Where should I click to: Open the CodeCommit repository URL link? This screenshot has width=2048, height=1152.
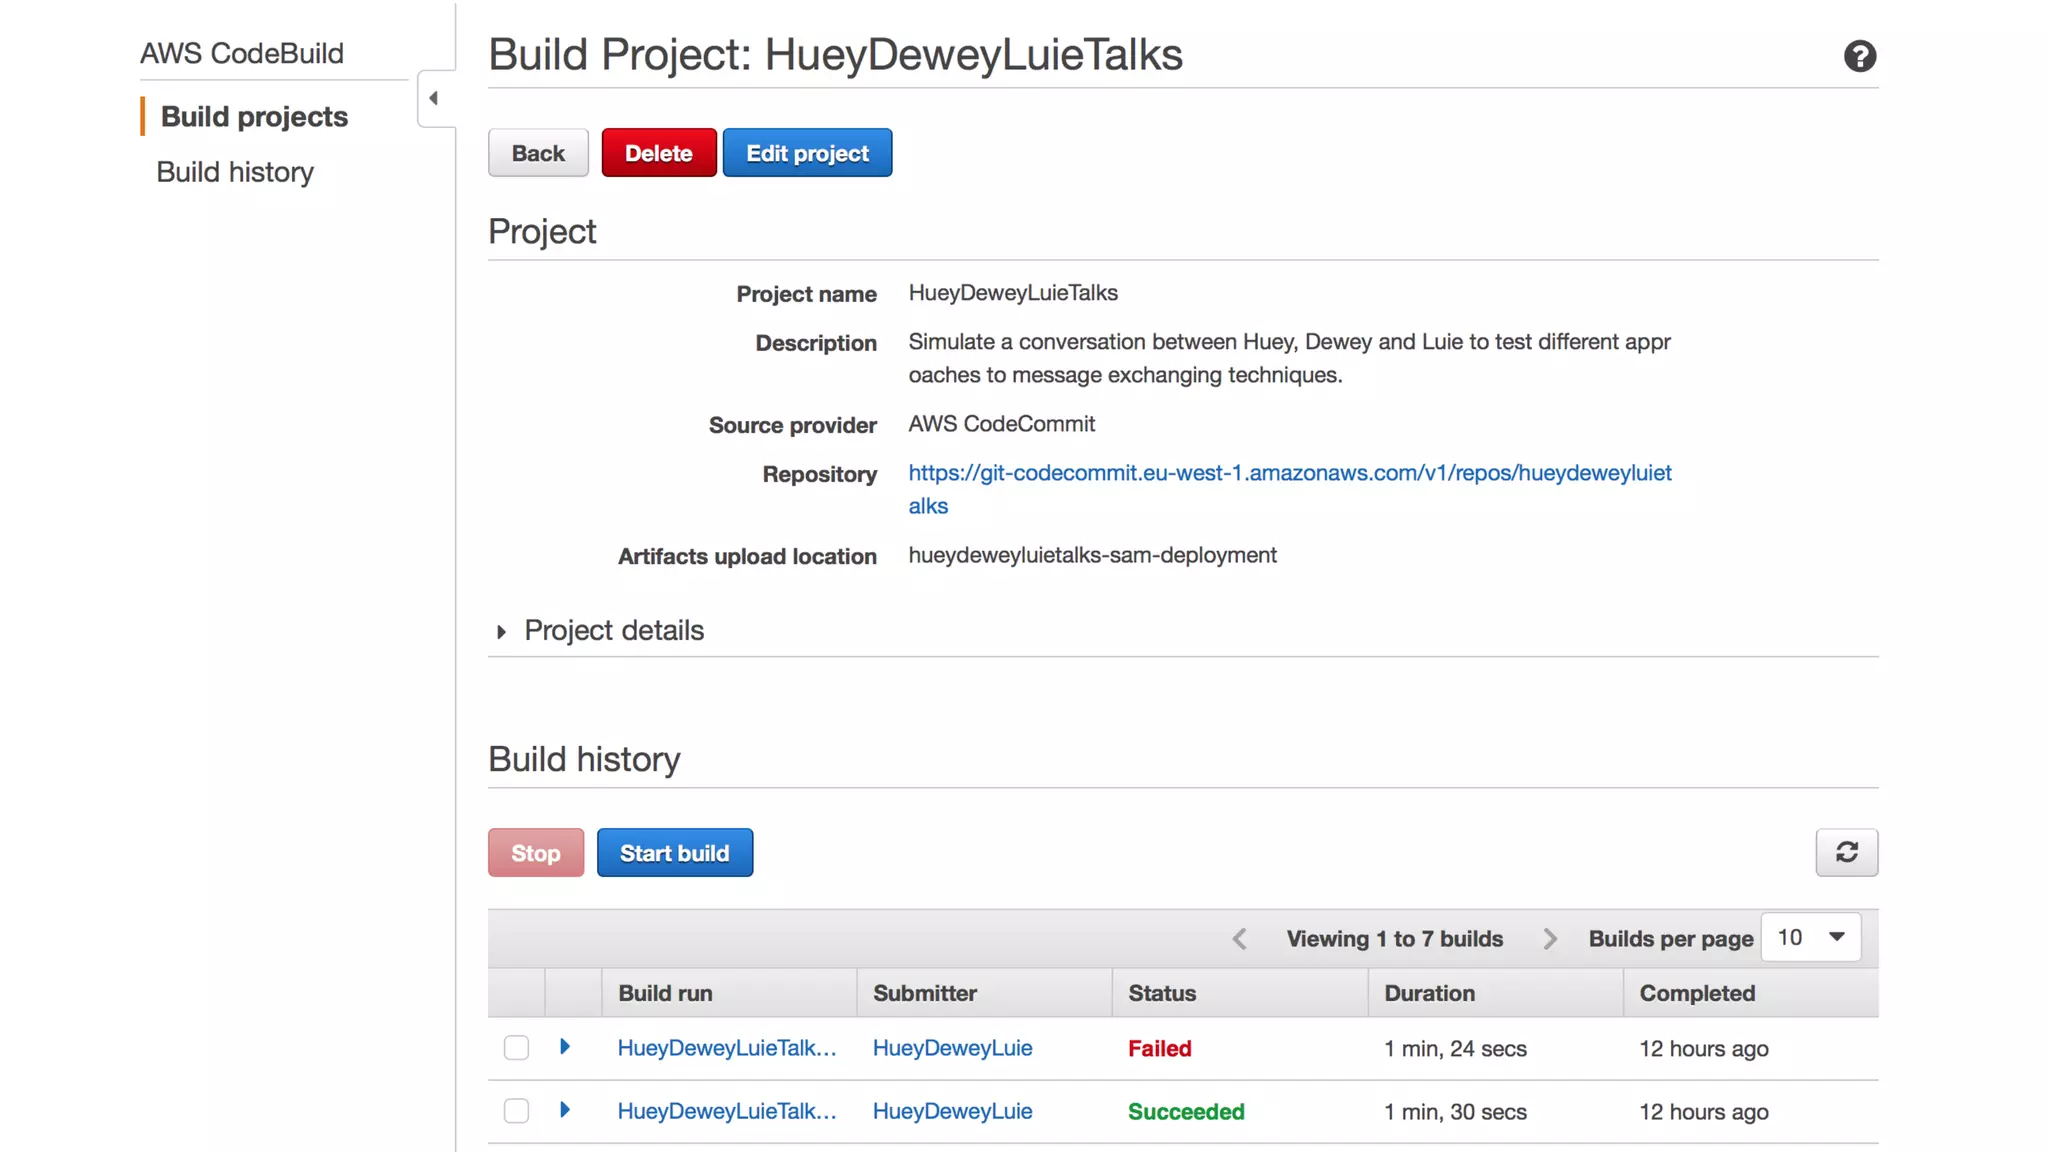pos(1290,489)
